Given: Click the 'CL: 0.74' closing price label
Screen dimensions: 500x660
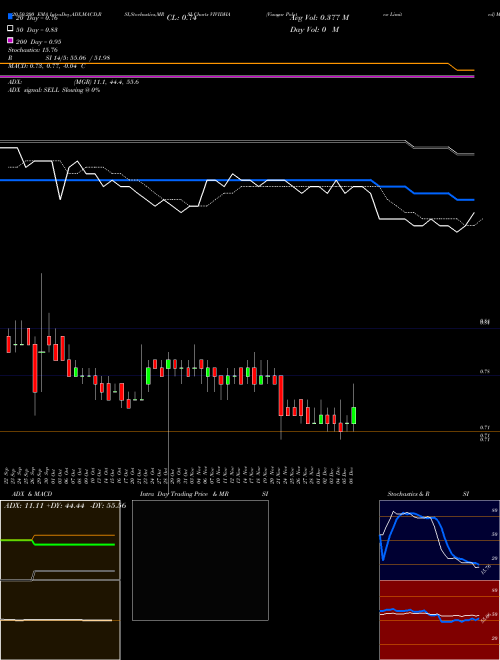Looking at the screenshot, I should (182, 18).
